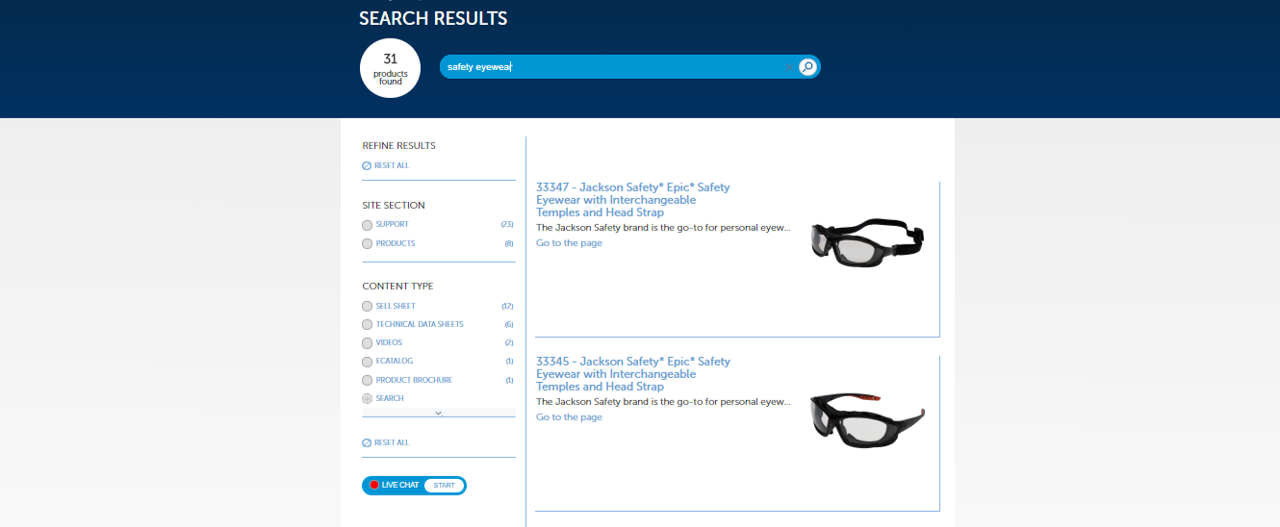Image resolution: width=1280 pixels, height=527 pixels.
Task: Open the 33345 Jackson Safety Epic eyewear title
Action: (x=633, y=374)
